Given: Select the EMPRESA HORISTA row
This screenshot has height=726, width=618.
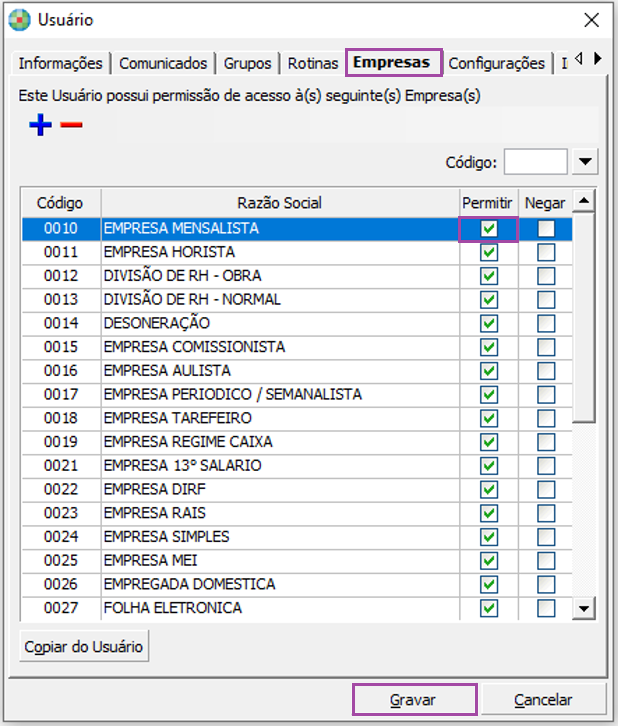Looking at the screenshot, I should click(x=297, y=252).
